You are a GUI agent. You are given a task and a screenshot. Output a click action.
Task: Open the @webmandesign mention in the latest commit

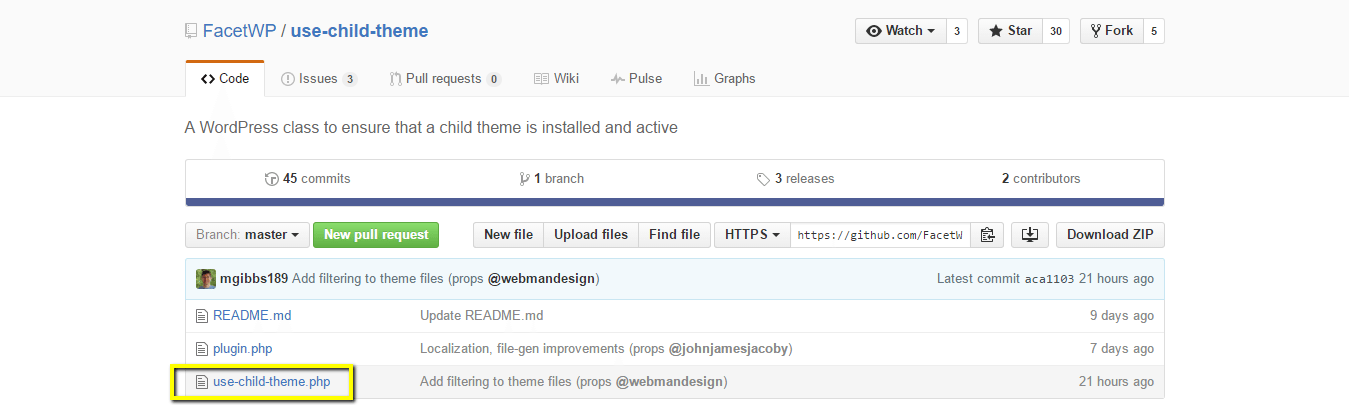click(x=542, y=279)
